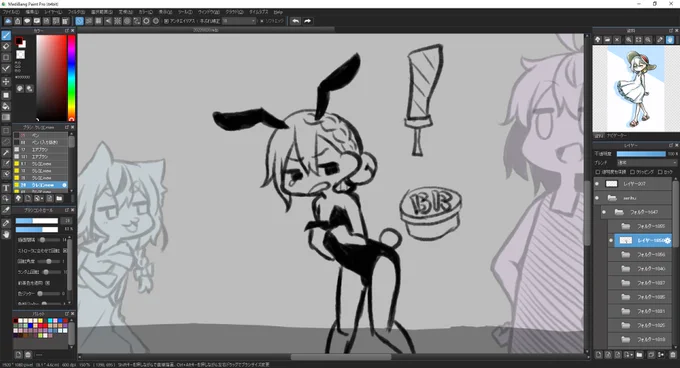Expand folder 1040 in layer list
This screenshot has height=368, width=680.
[x=625, y=269]
